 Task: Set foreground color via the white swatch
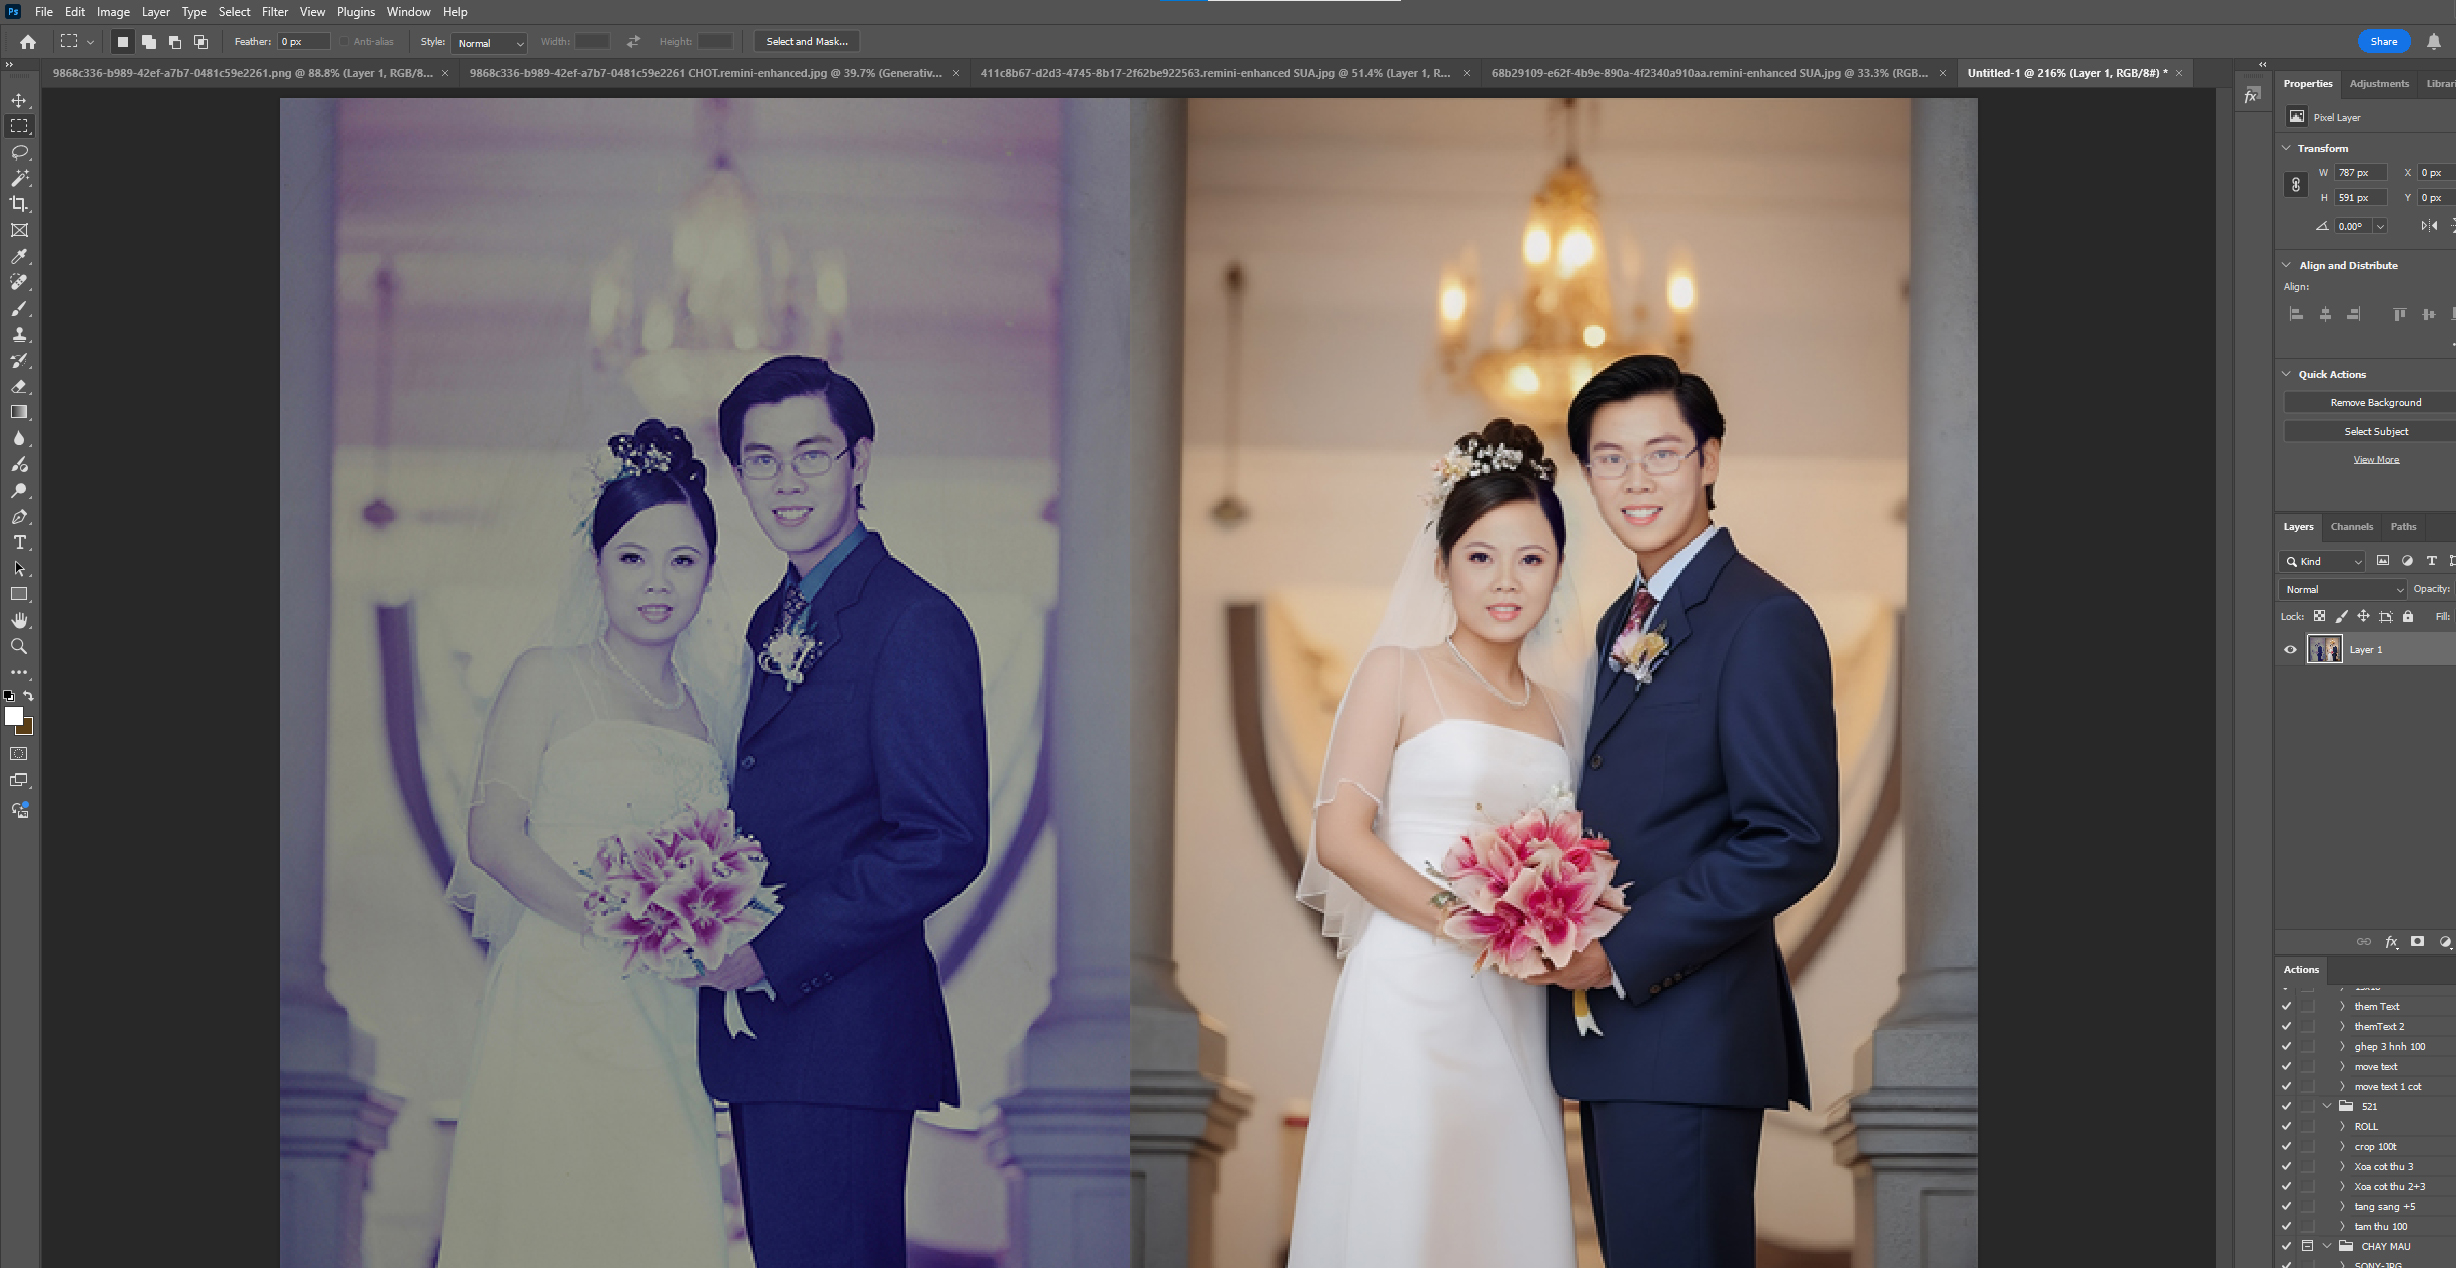tap(14, 716)
